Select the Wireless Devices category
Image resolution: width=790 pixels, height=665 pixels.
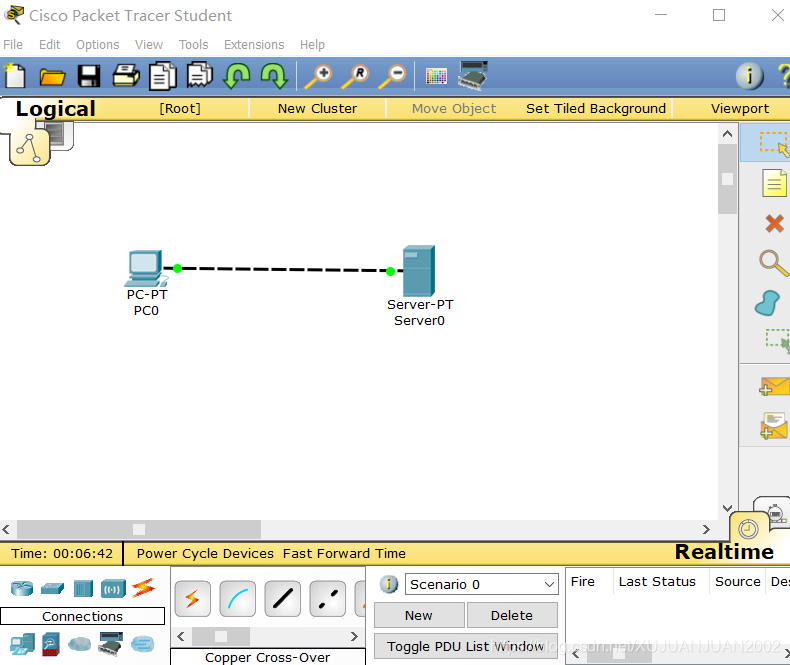pyautogui.click(x=113, y=588)
